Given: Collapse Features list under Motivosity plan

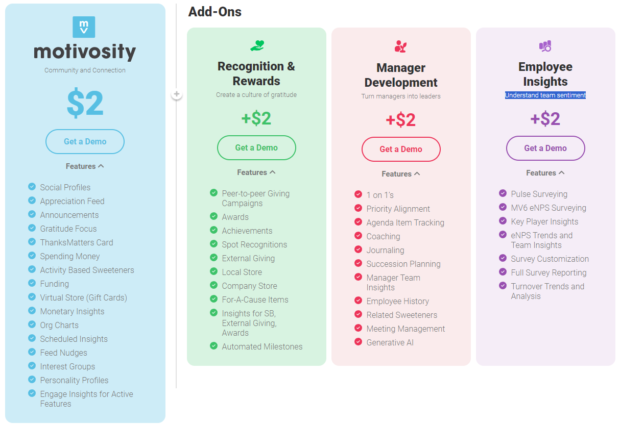Looking at the screenshot, I should (85, 167).
